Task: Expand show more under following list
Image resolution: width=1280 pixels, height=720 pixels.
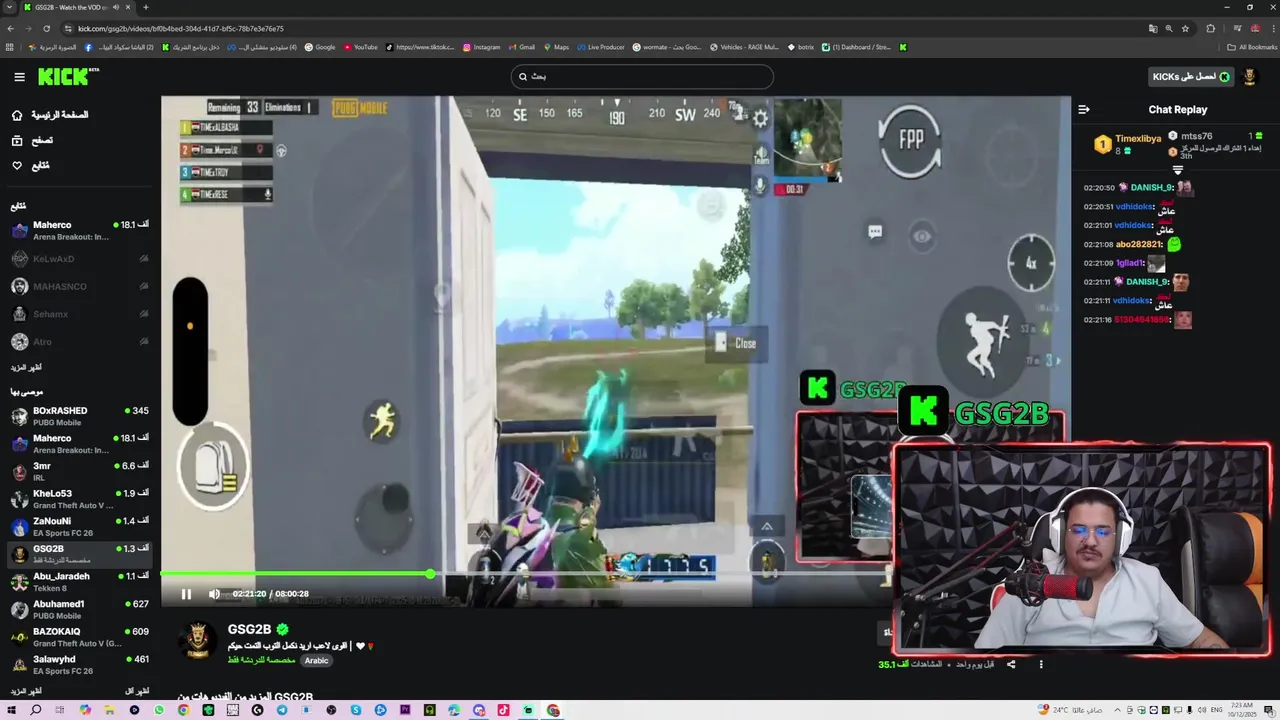Action: tap(27, 368)
